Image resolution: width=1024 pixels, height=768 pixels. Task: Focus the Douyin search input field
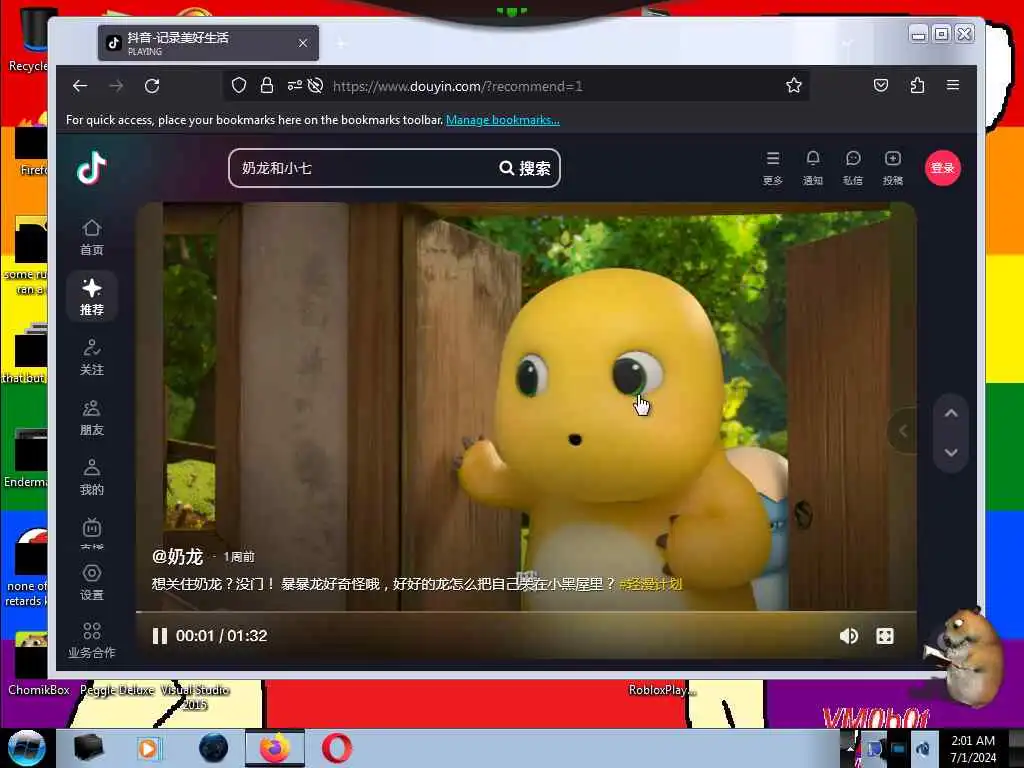point(366,168)
